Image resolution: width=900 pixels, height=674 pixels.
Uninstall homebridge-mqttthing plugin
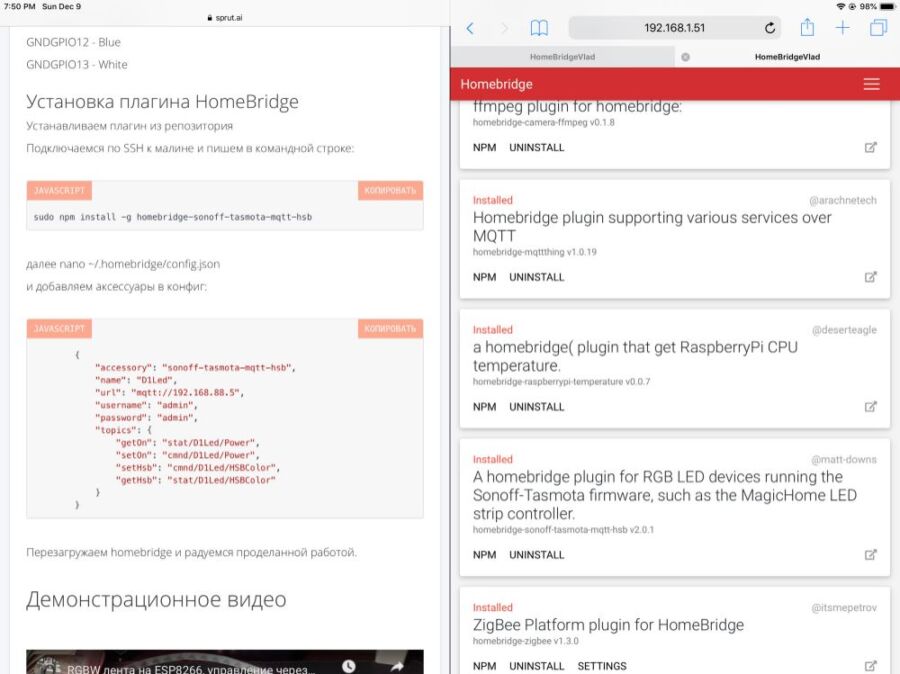537,277
